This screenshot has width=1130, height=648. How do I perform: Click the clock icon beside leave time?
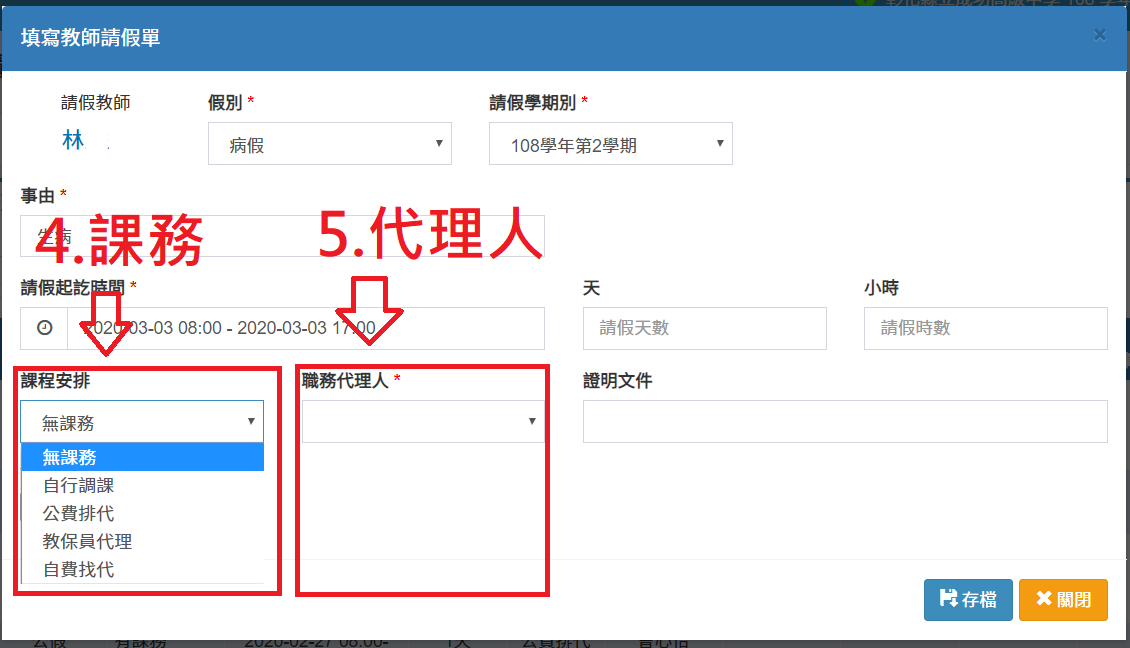pyautogui.click(x=44, y=328)
